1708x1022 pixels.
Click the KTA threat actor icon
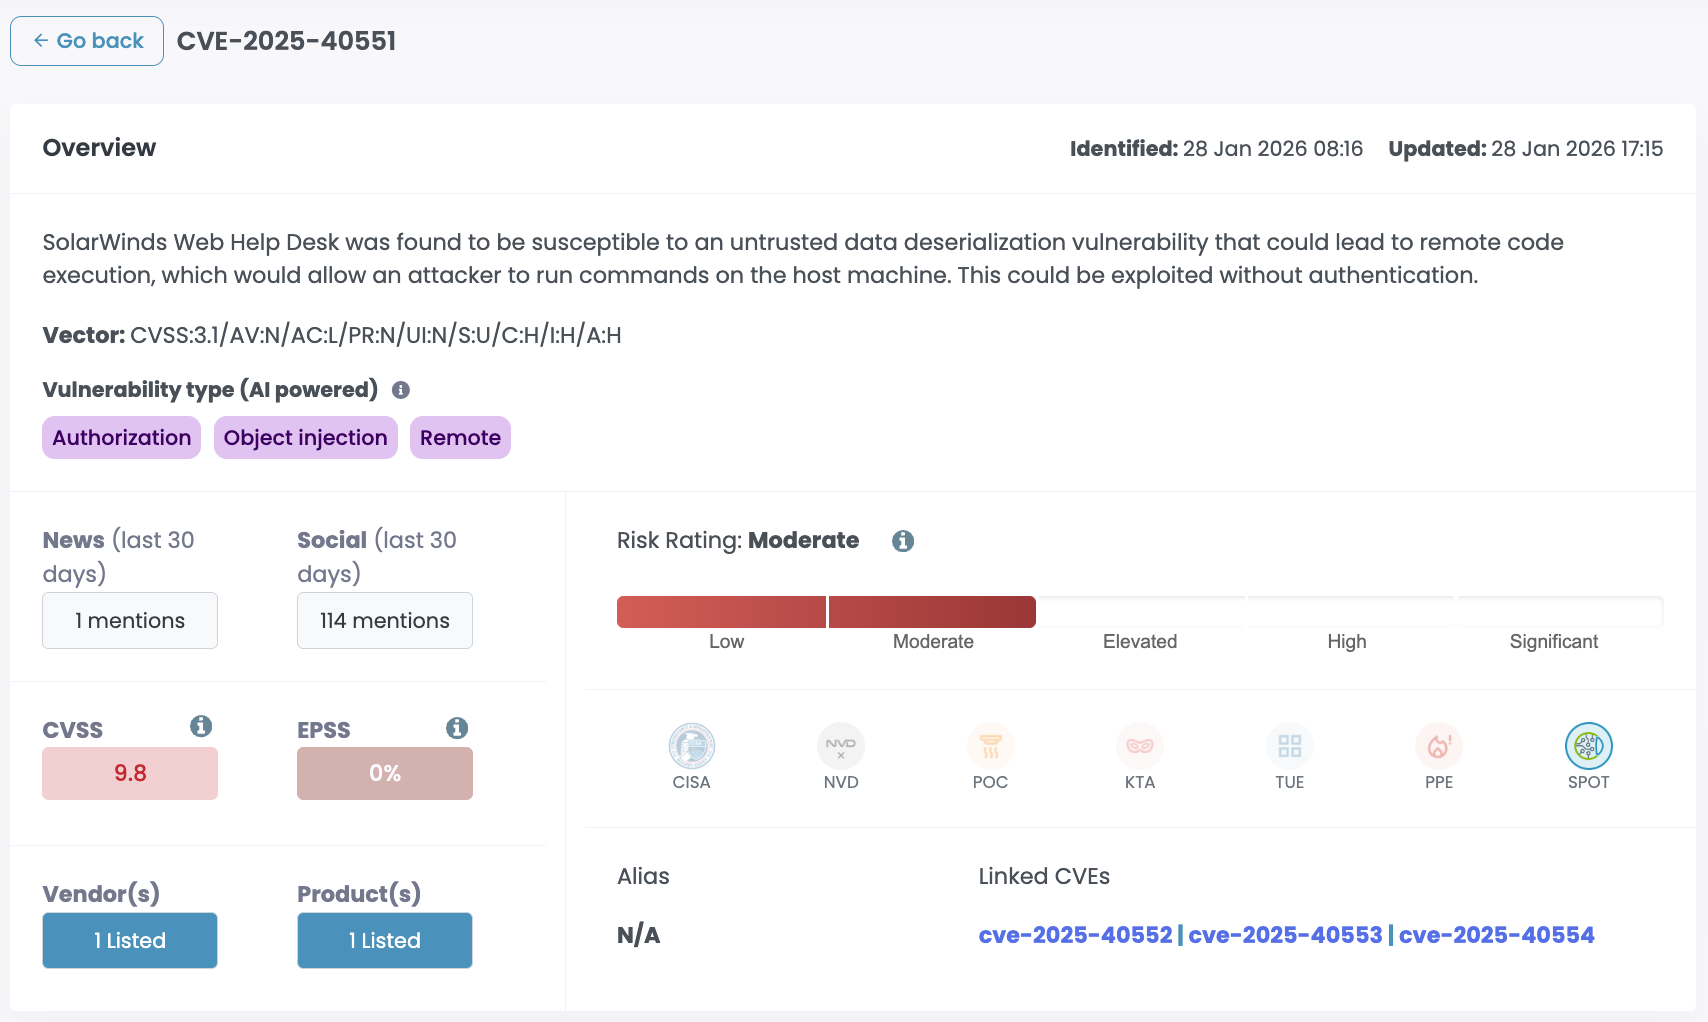point(1140,746)
